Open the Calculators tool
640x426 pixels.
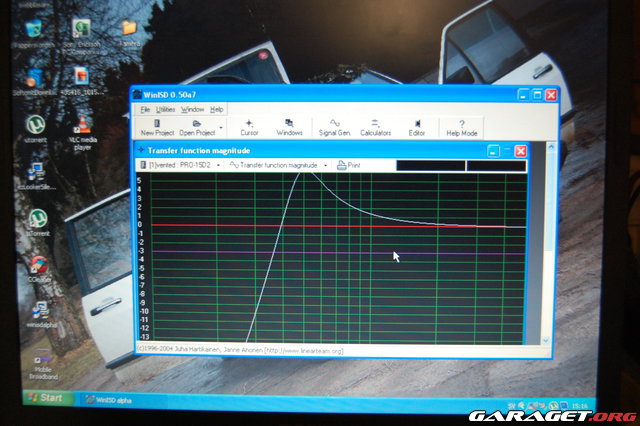pos(375,126)
